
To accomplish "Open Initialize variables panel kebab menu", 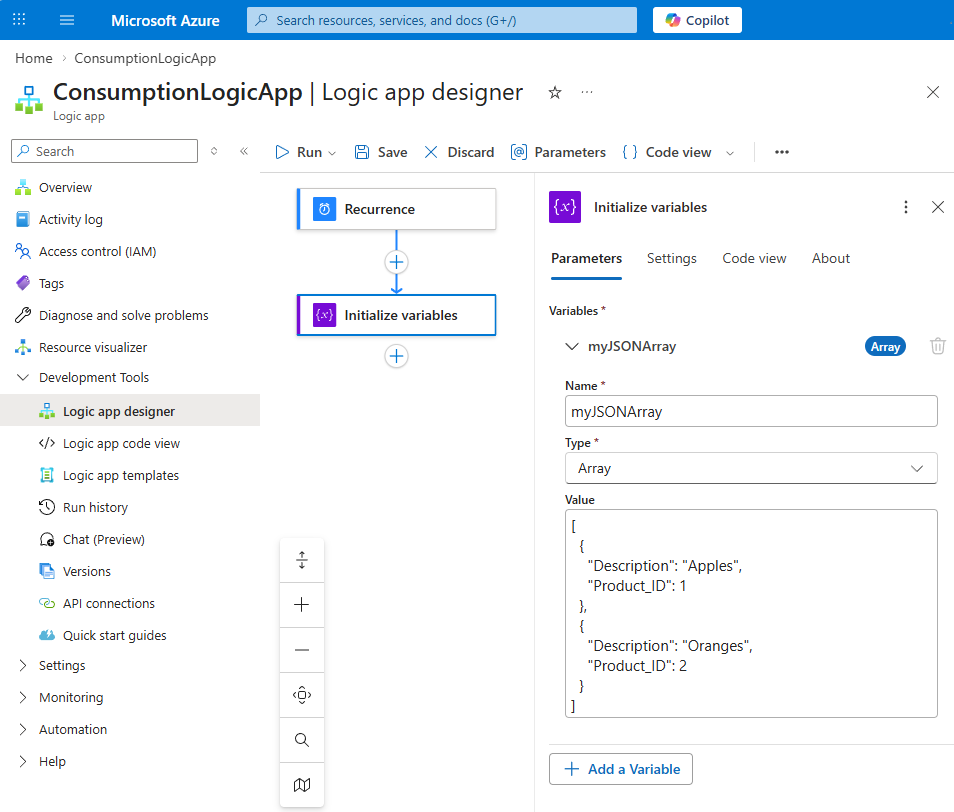I will (906, 207).
